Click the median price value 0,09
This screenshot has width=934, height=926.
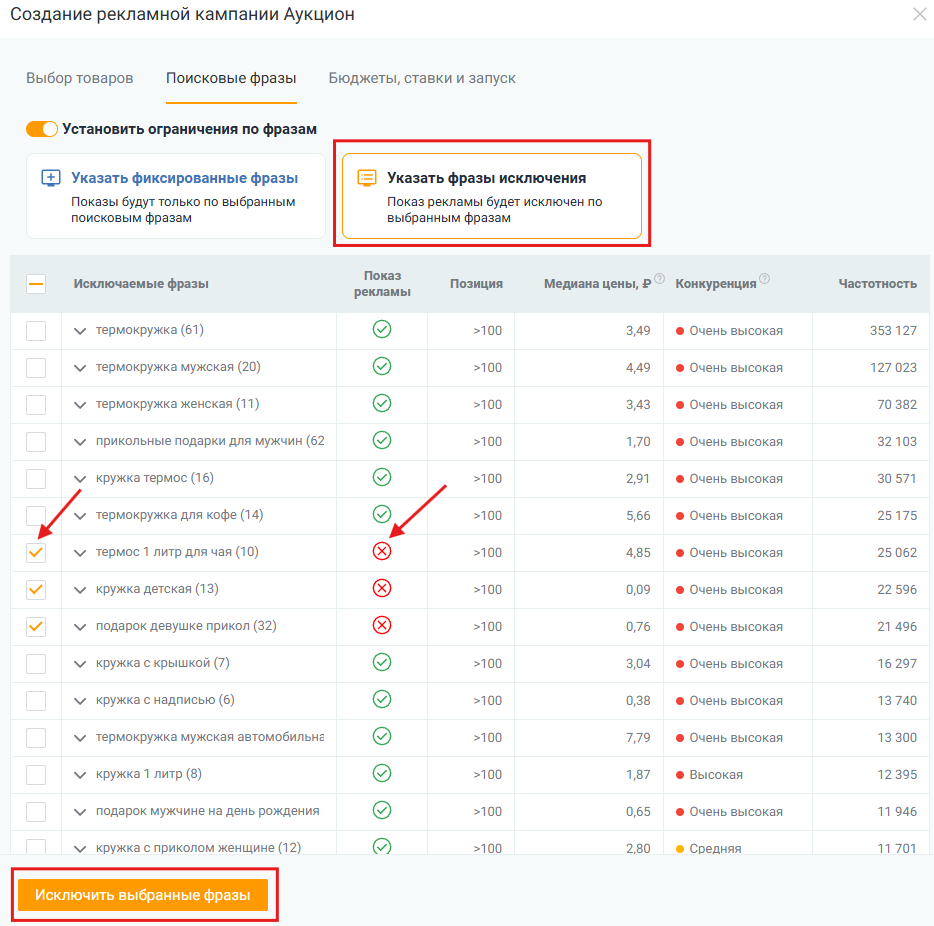click(638, 590)
